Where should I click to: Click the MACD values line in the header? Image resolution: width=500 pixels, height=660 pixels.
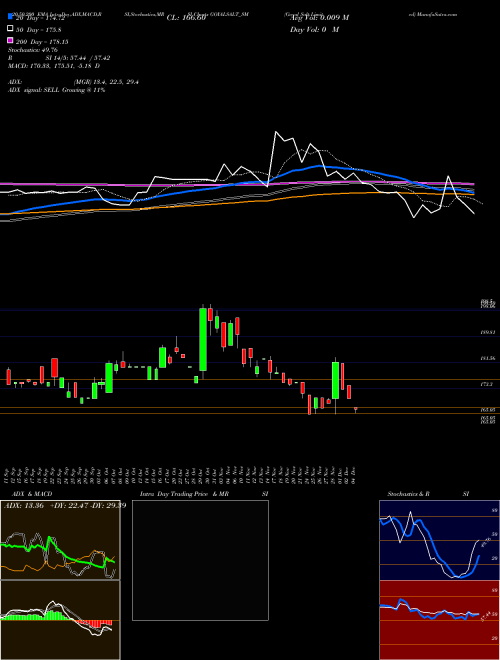pos(54,66)
